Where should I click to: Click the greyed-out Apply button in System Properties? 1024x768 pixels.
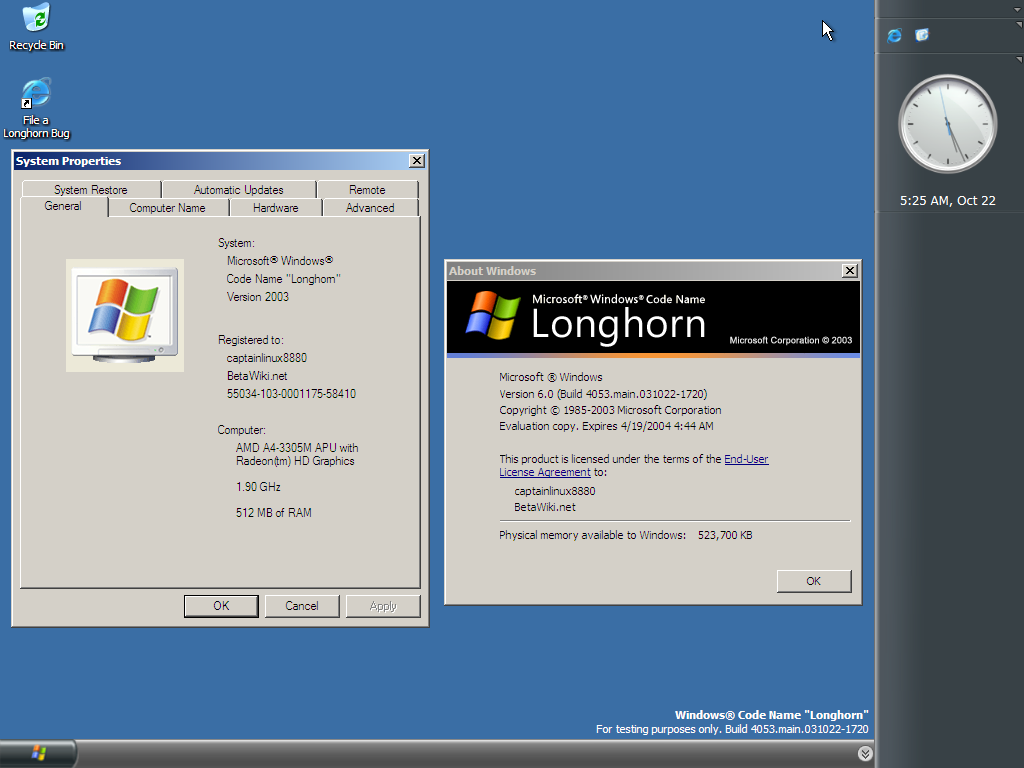click(x=383, y=606)
